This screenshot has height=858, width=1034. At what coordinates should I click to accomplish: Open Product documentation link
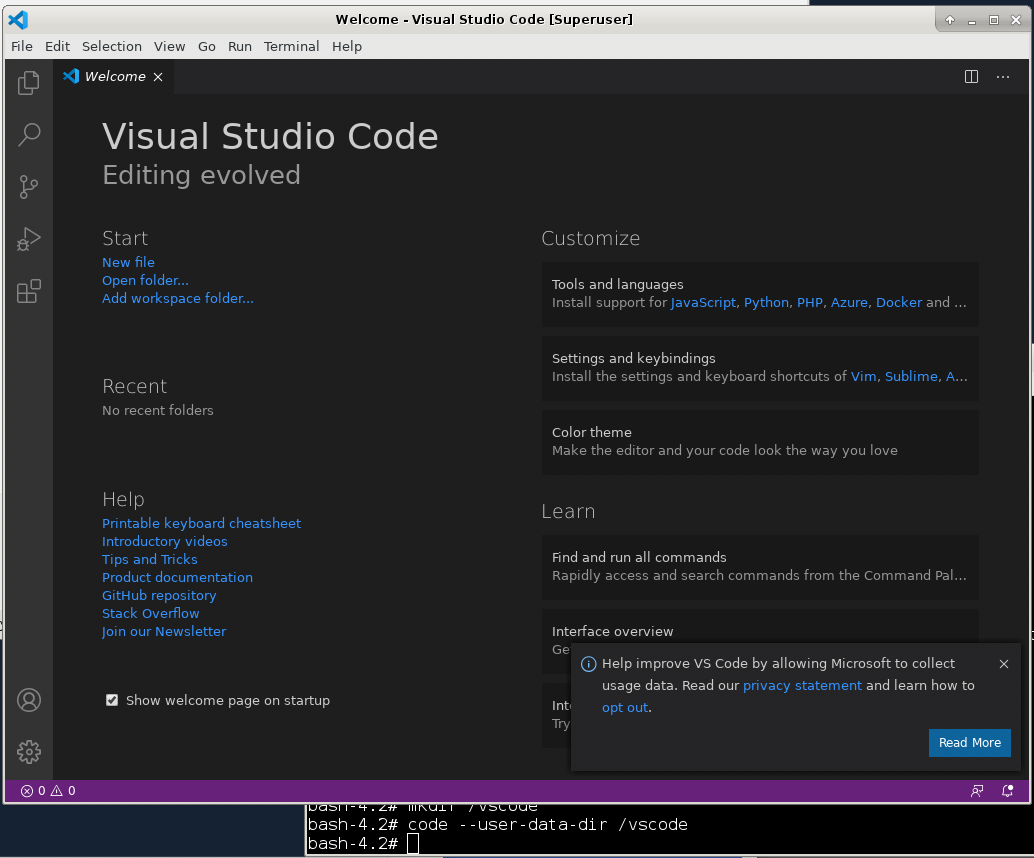click(x=177, y=577)
